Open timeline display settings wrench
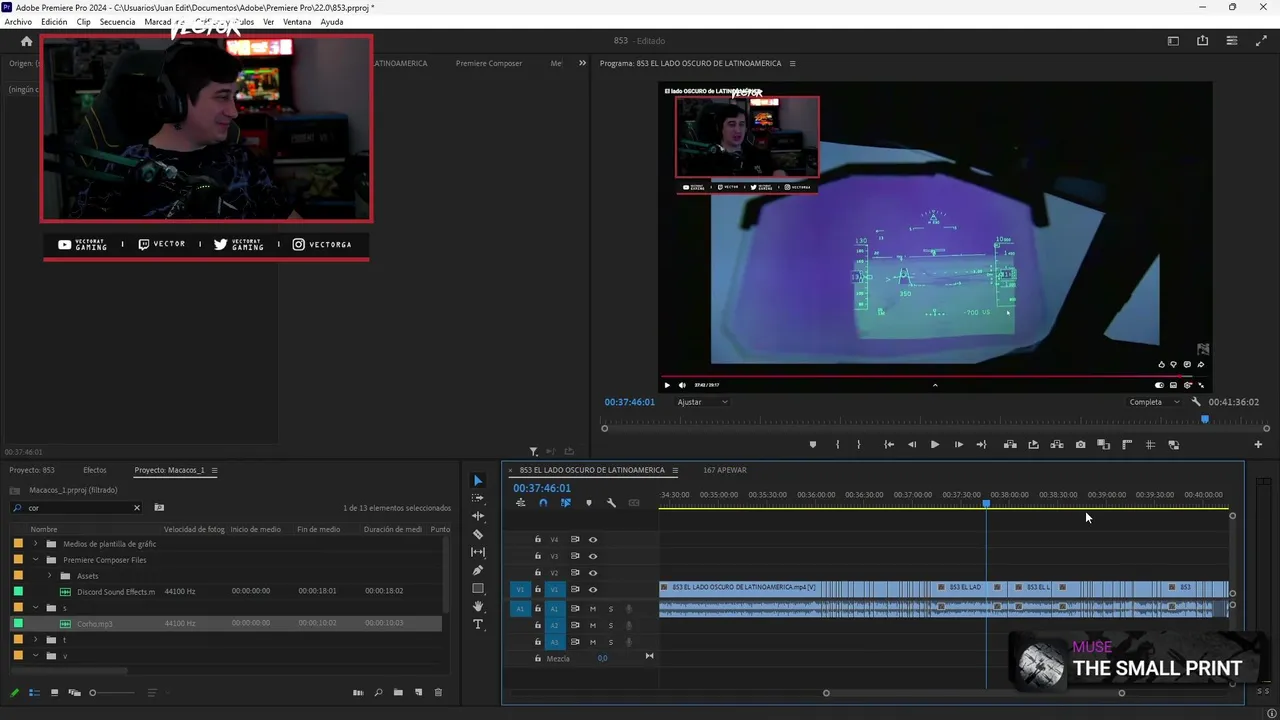 (x=611, y=503)
